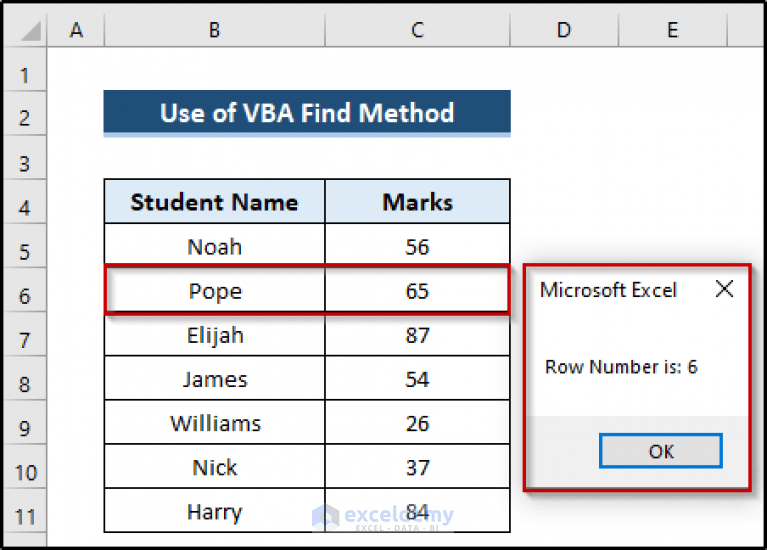767x550 pixels.
Task: Select the 'Marks' header cell
Action: 417,202
